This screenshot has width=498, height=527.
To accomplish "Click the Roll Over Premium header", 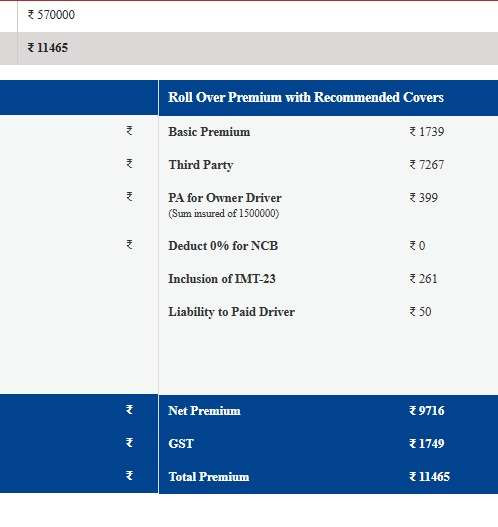I will tap(306, 97).
